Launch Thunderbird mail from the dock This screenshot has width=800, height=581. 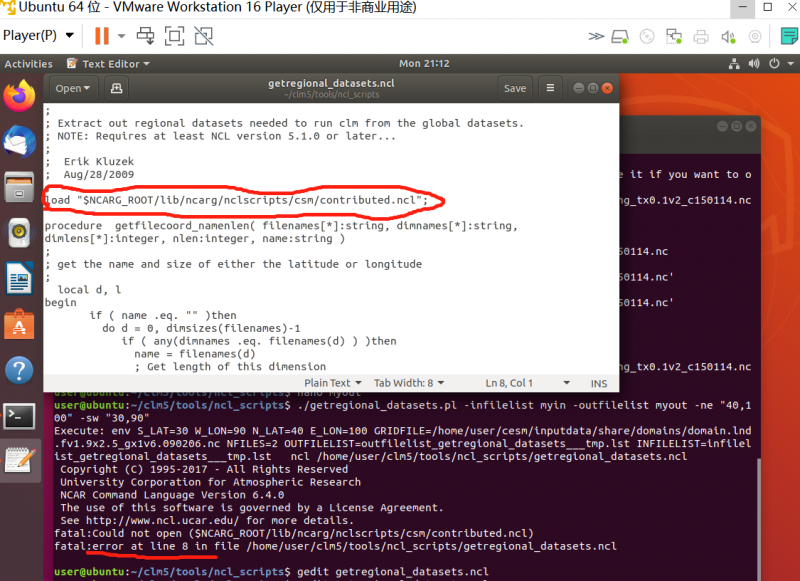19,142
